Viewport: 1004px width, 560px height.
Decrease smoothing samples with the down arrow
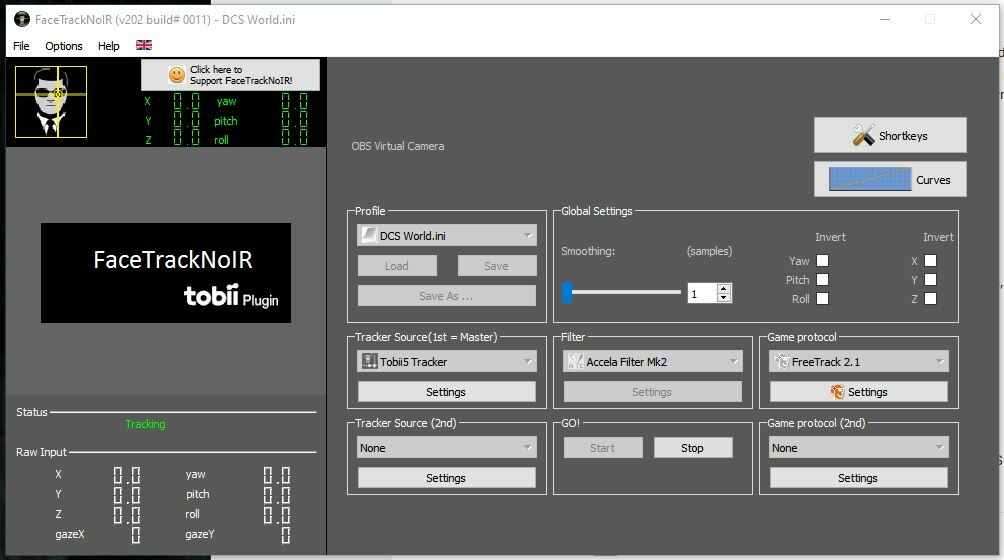pyautogui.click(x=724, y=298)
